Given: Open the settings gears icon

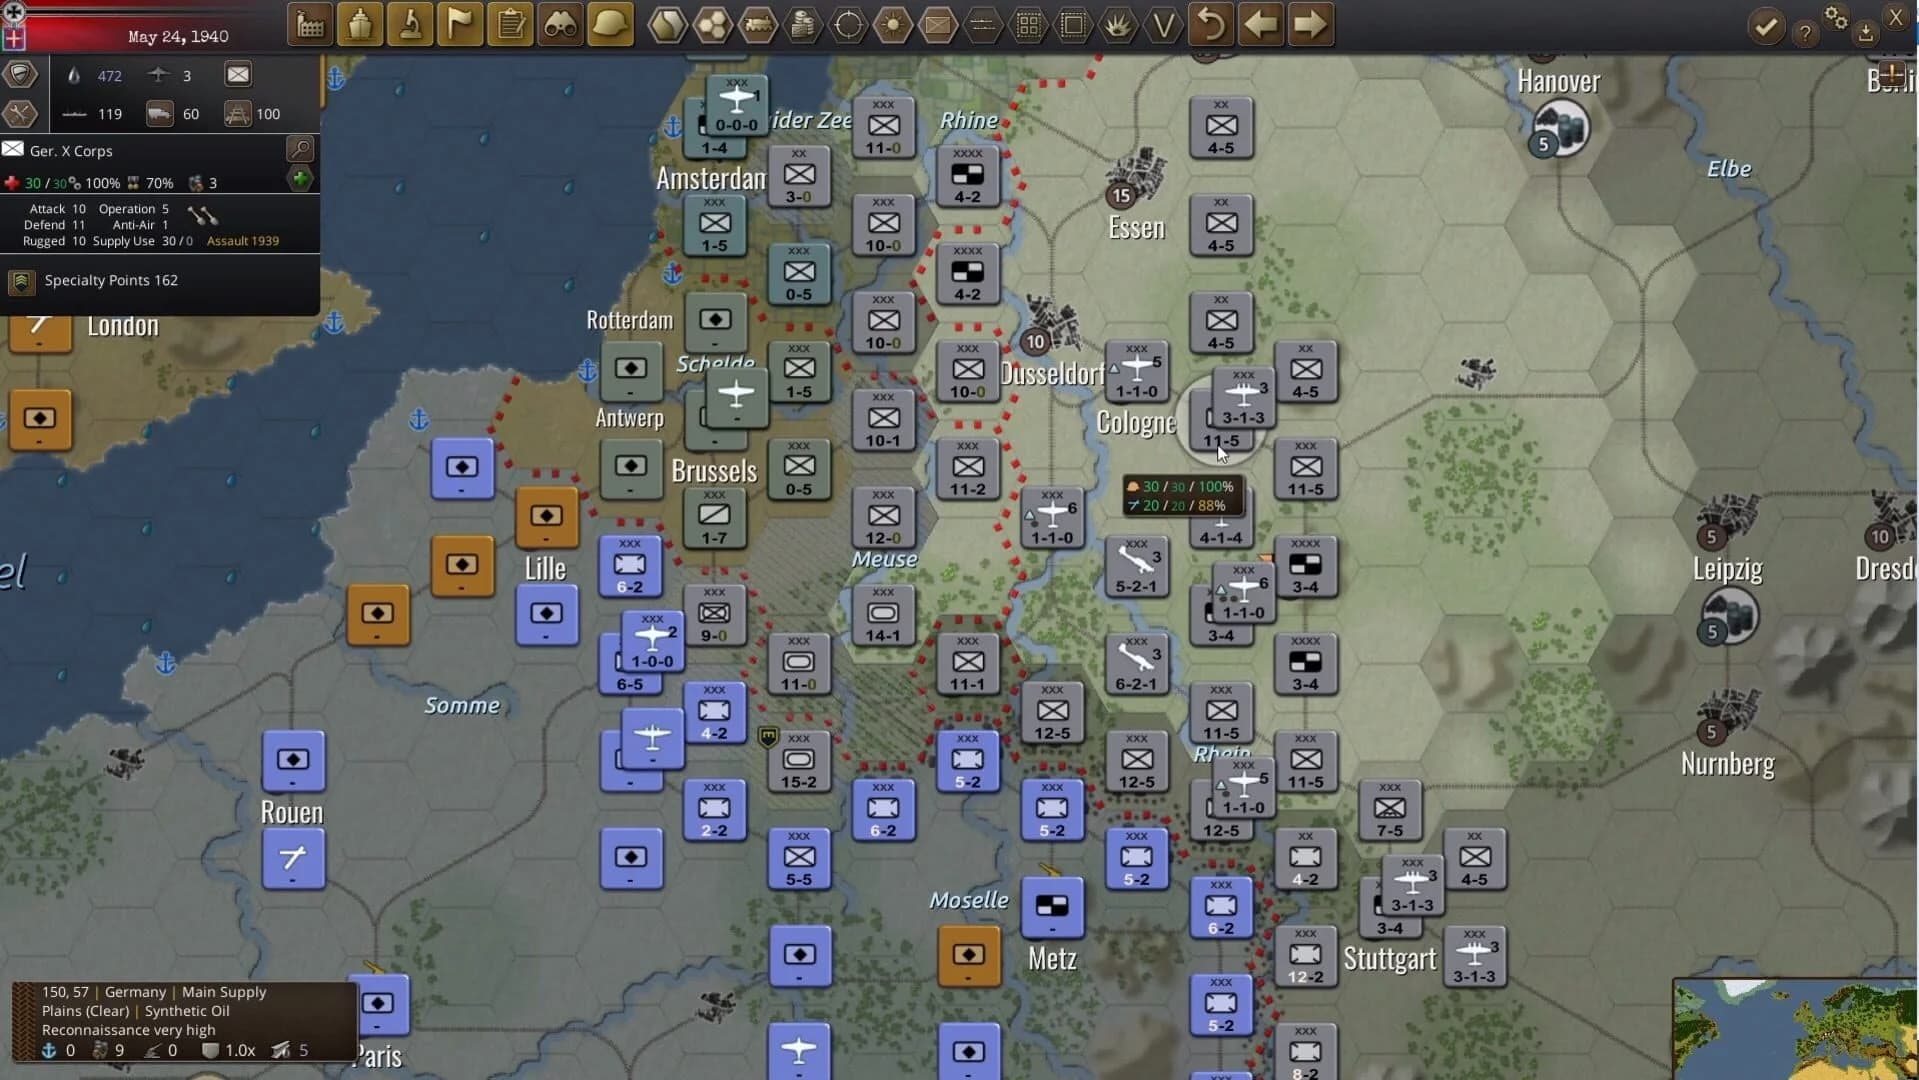Looking at the screenshot, I should click(x=1836, y=18).
